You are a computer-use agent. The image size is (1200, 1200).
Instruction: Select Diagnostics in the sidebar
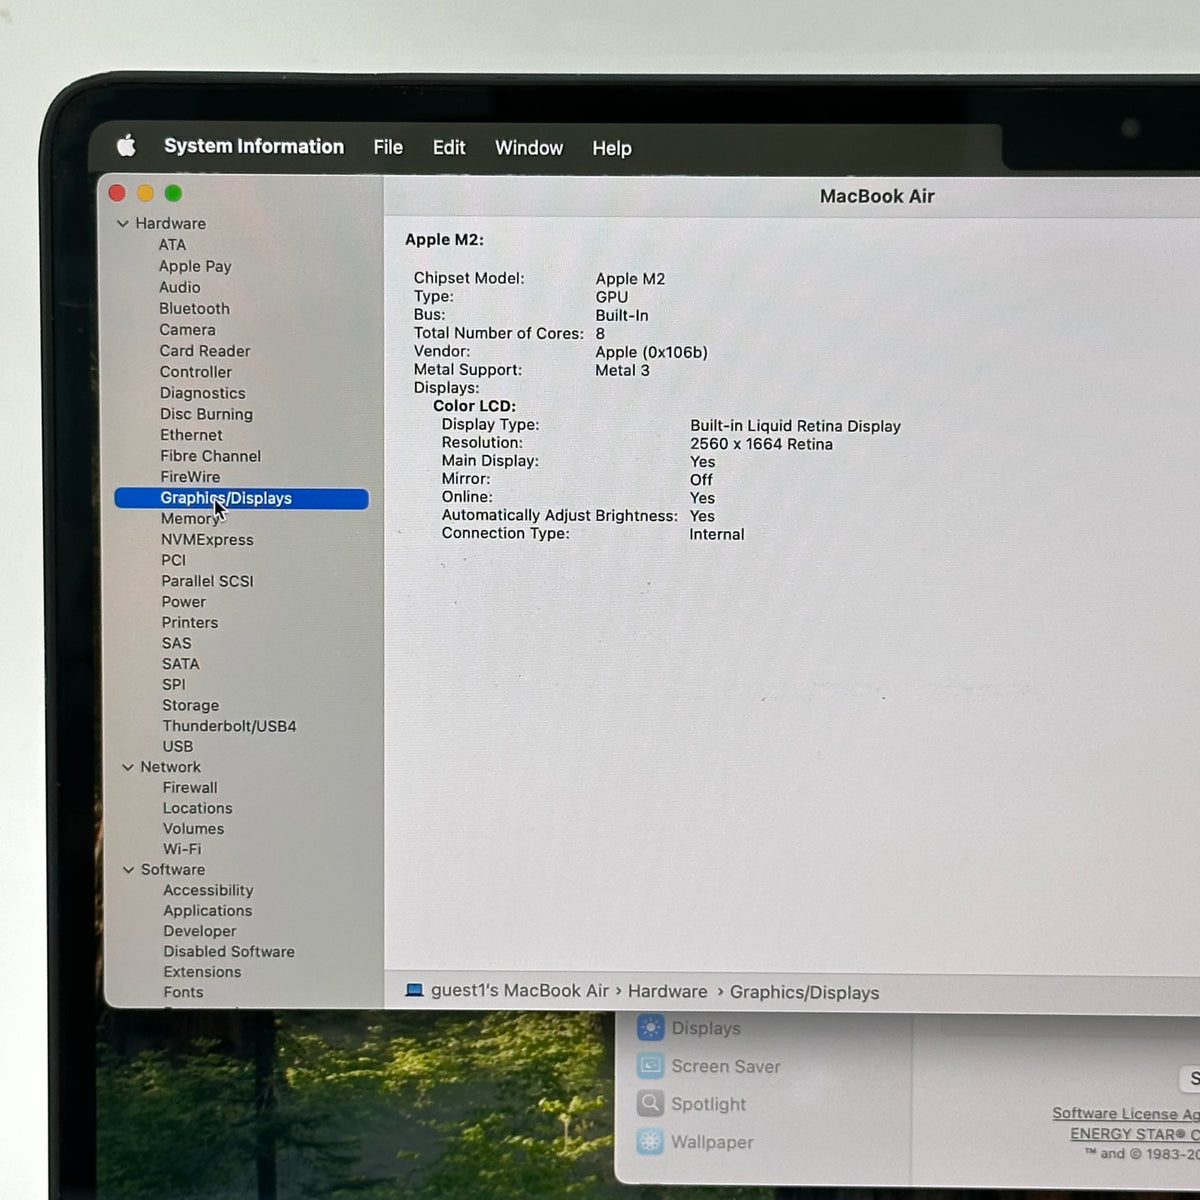coord(202,393)
